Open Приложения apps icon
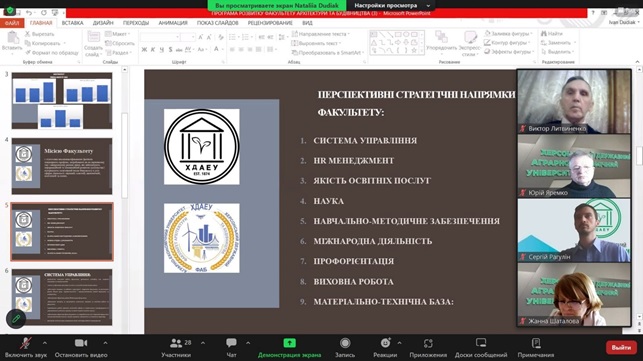This screenshot has height=361, width=643. click(428, 343)
